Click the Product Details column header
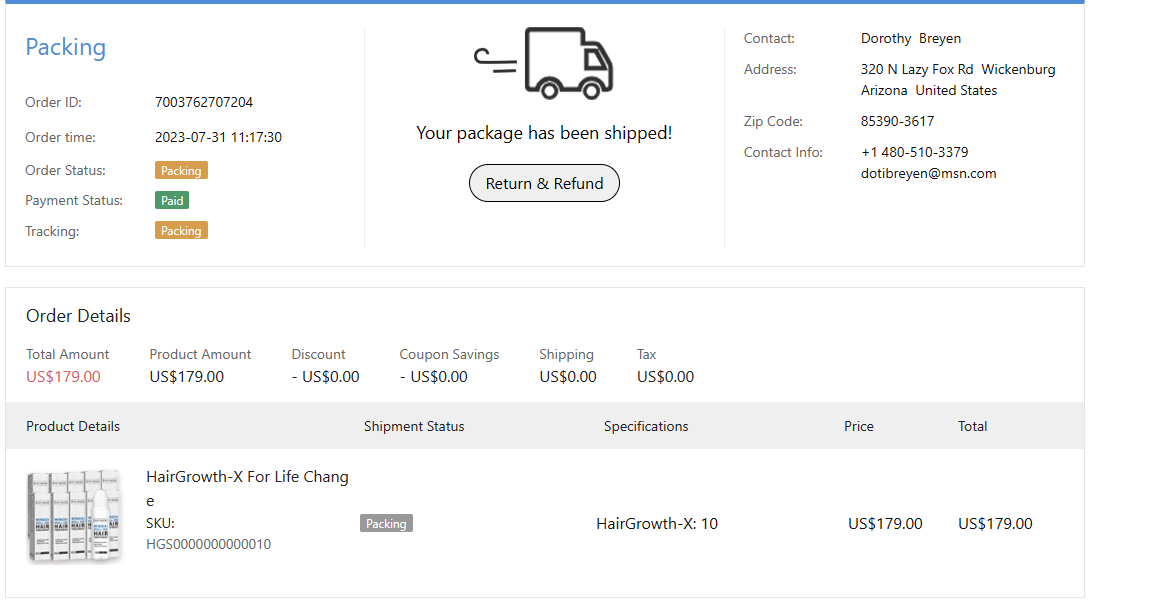The image size is (1155, 601). coord(73,426)
